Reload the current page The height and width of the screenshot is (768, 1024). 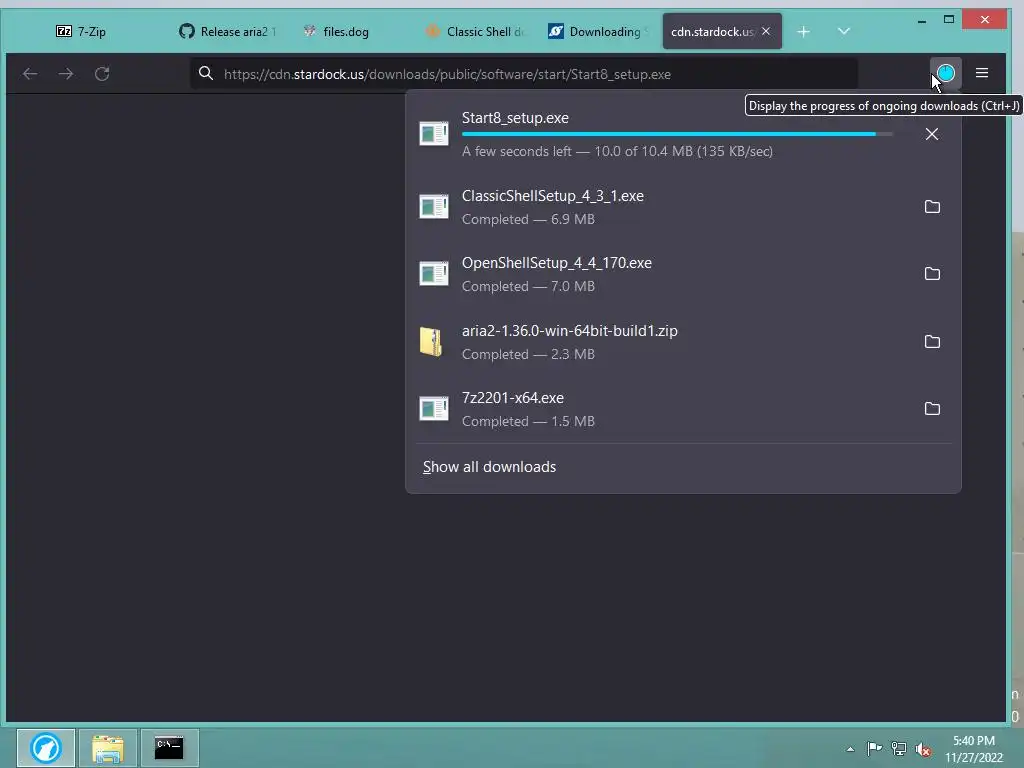coord(102,74)
